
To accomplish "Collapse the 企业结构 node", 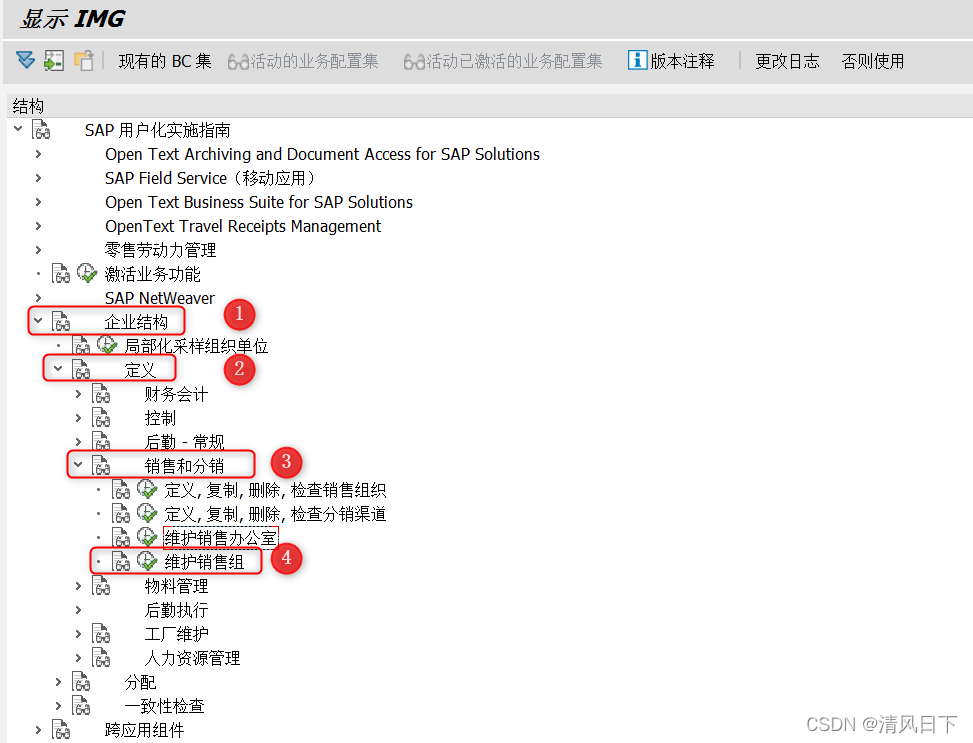I will click(x=38, y=321).
